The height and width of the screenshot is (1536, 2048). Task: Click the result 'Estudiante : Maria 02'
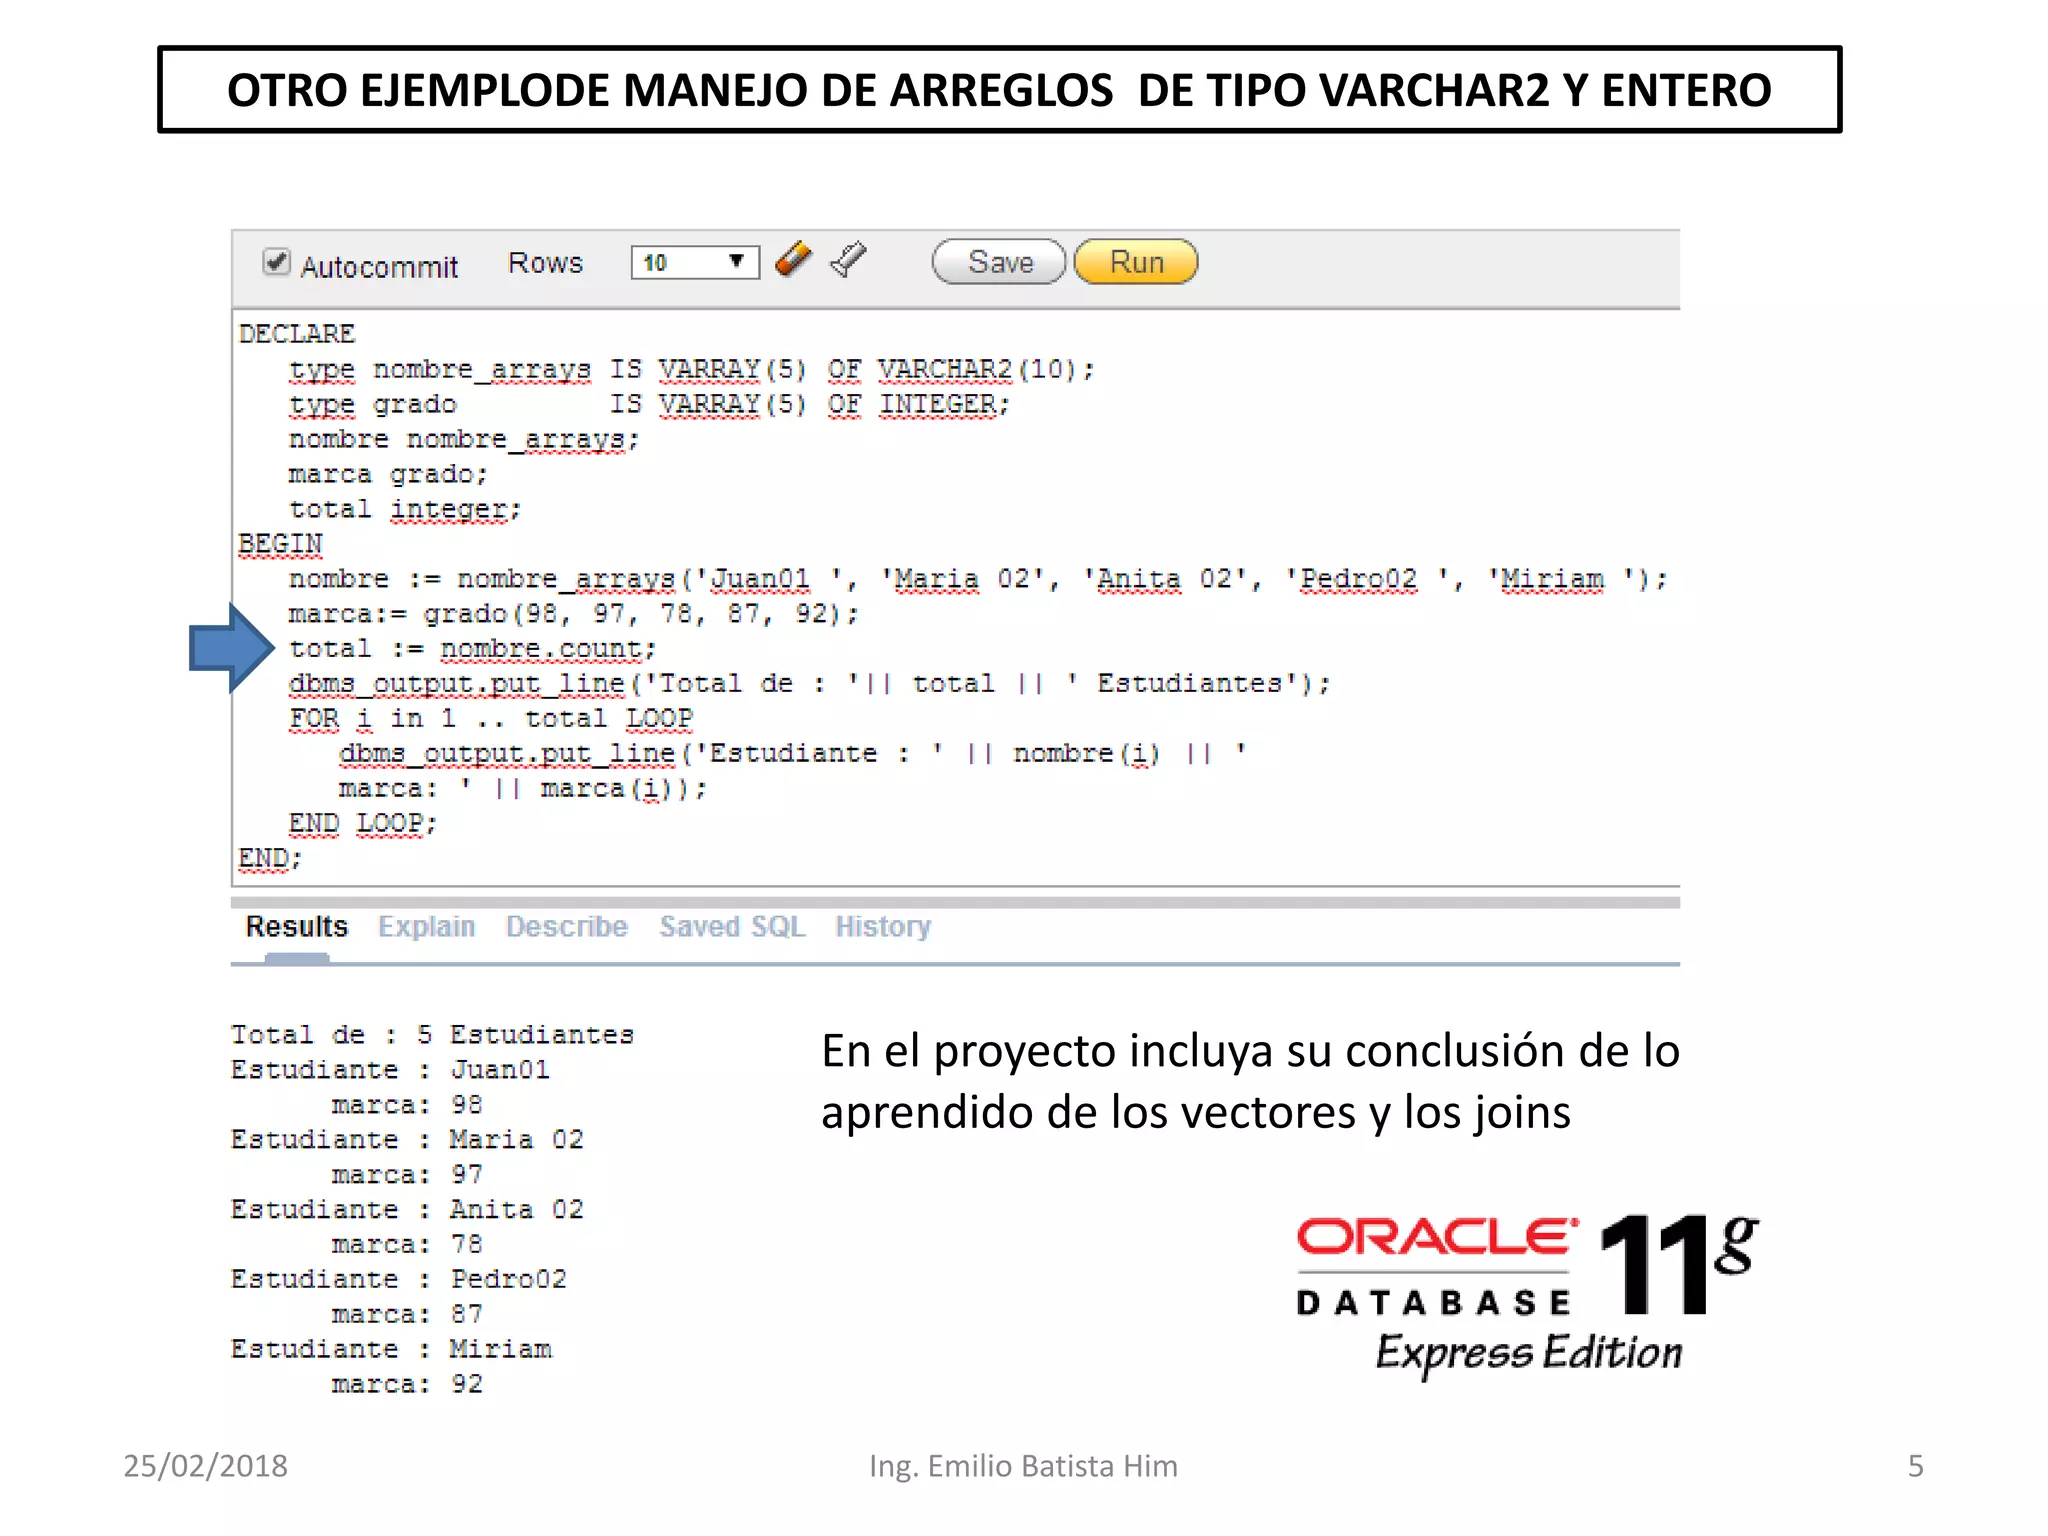tap(407, 1139)
